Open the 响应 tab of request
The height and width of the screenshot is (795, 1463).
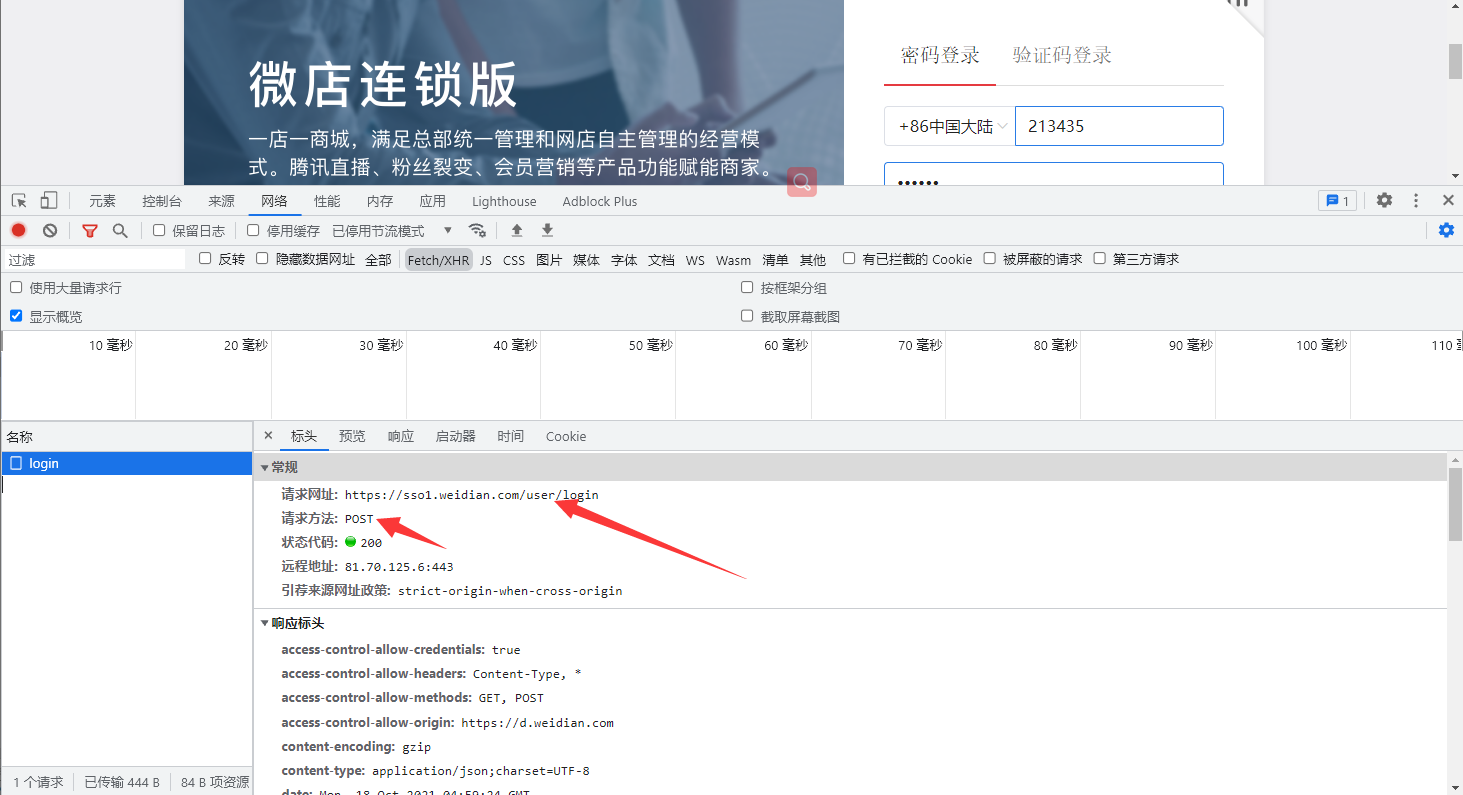[x=401, y=436]
